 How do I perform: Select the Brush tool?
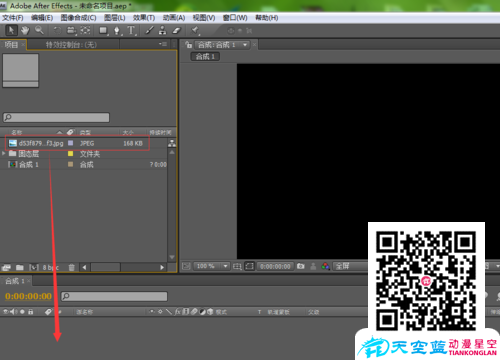[x=149, y=31]
